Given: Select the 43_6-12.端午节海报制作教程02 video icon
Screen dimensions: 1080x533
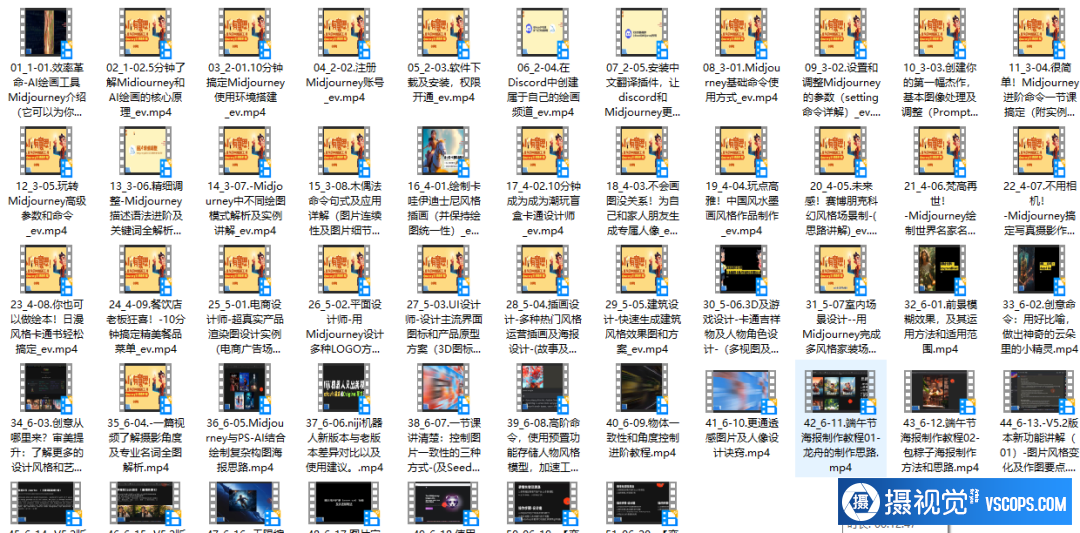Looking at the screenshot, I should tap(941, 394).
